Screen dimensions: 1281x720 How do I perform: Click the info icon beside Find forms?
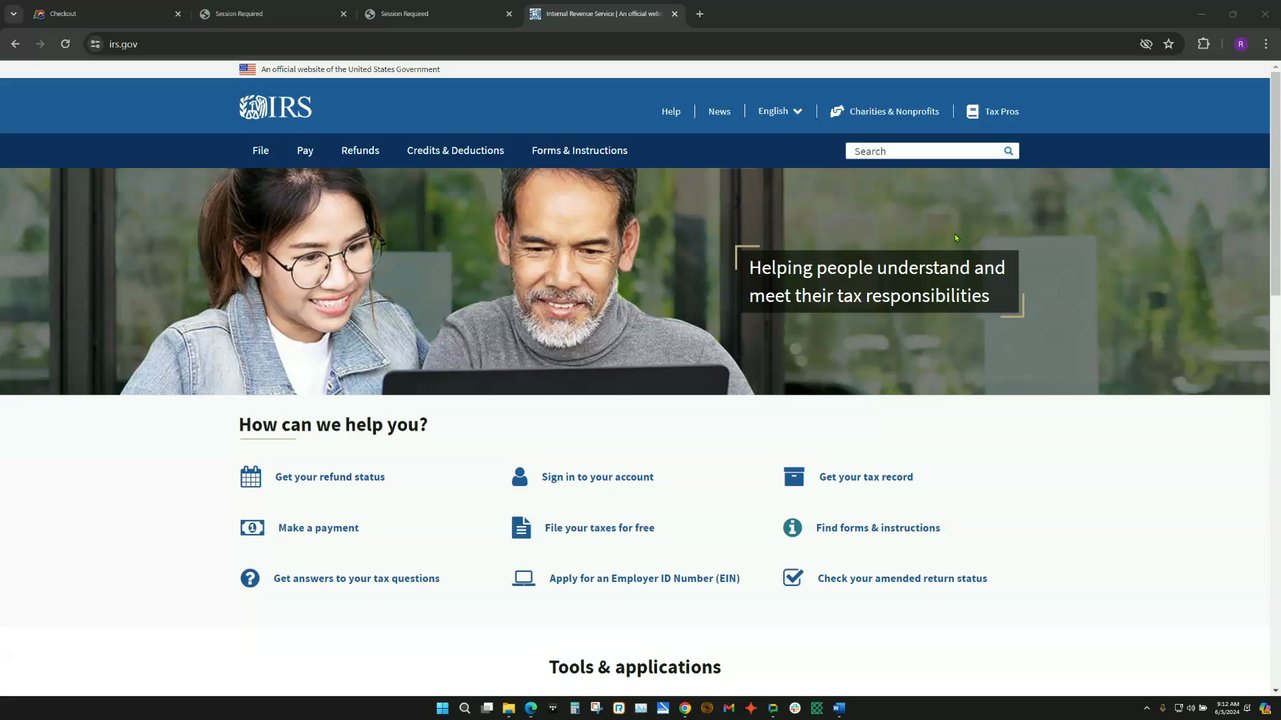[x=792, y=528]
